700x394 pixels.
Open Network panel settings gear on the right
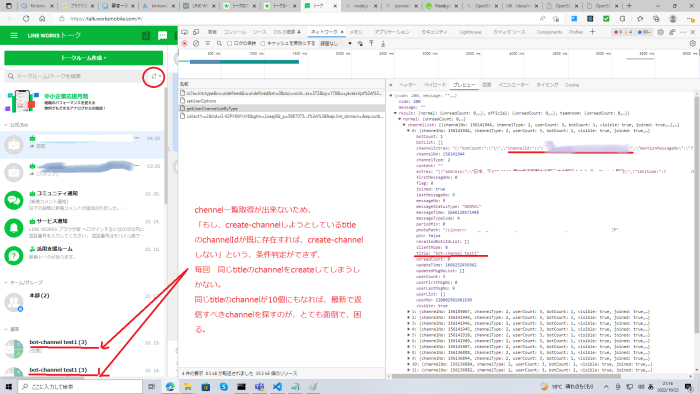[x=692, y=43]
